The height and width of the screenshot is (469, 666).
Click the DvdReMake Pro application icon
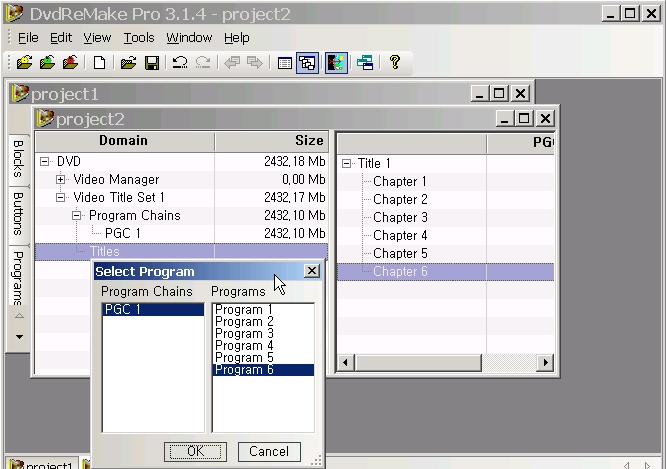tap(14, 13)
